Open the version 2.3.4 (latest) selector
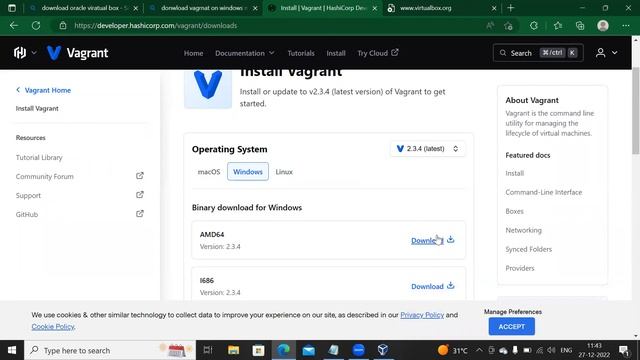 427,149
